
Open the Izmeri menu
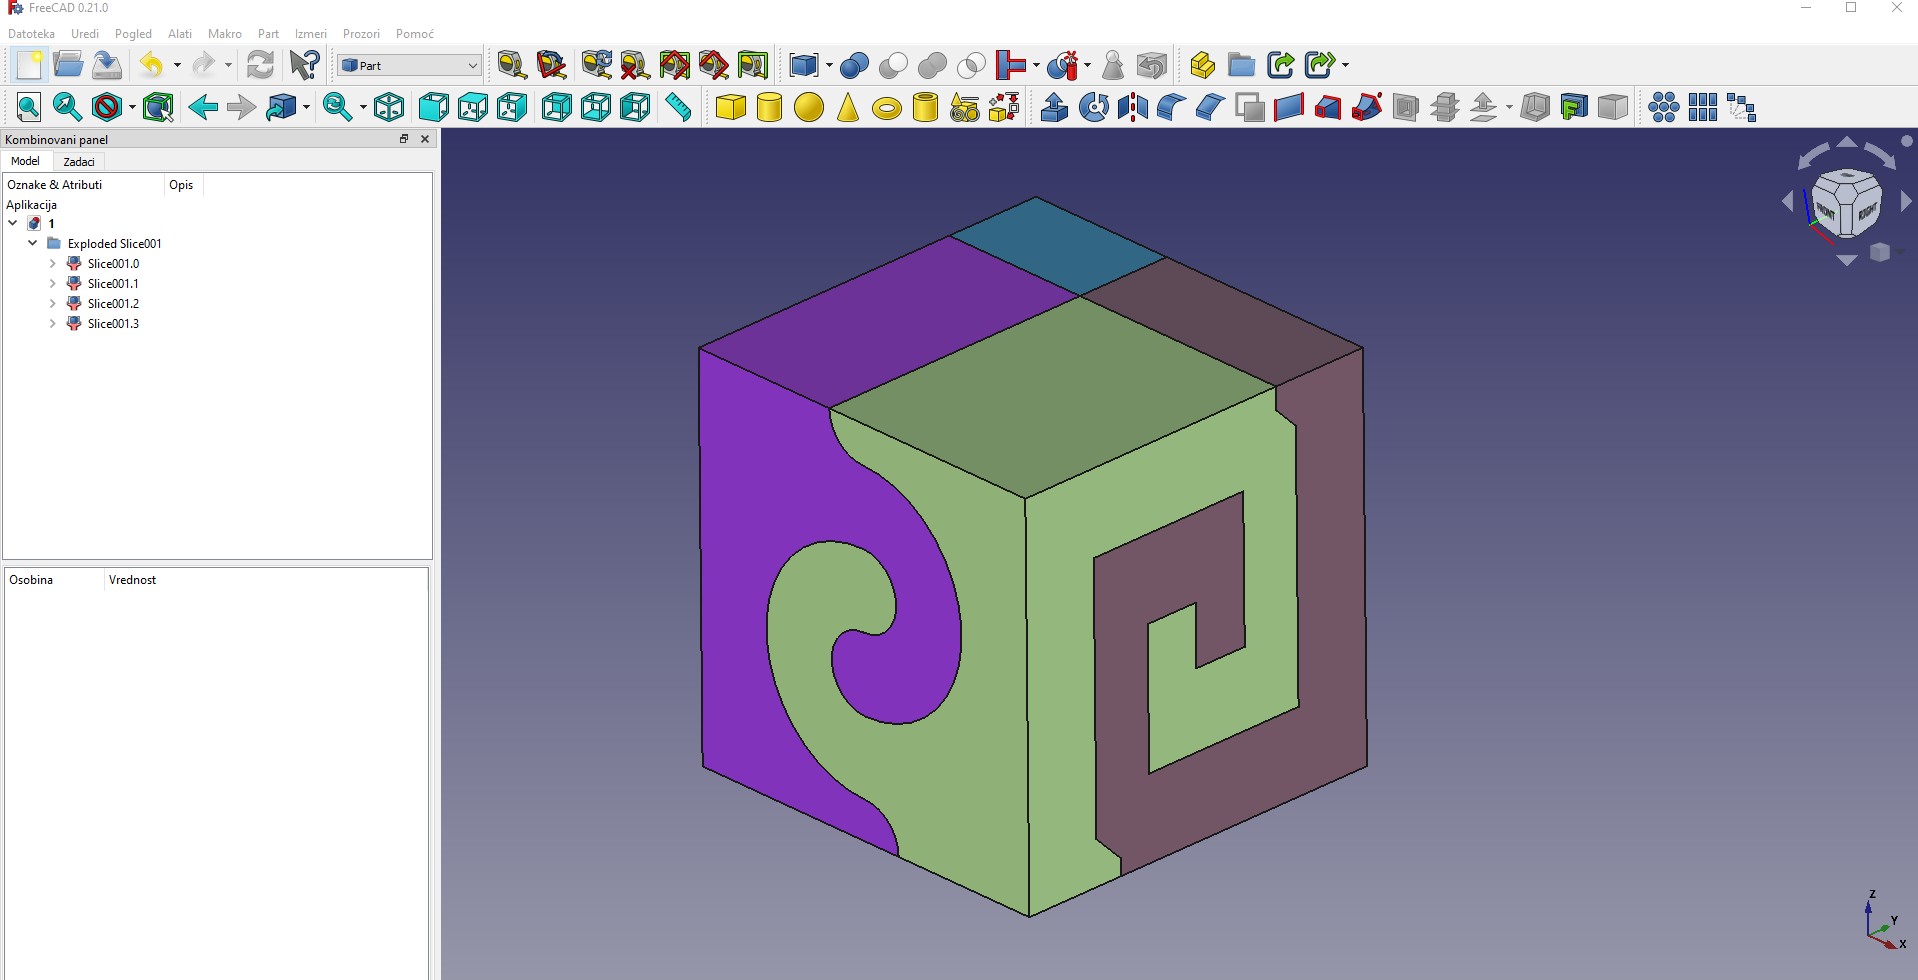(x=311, y=34)
